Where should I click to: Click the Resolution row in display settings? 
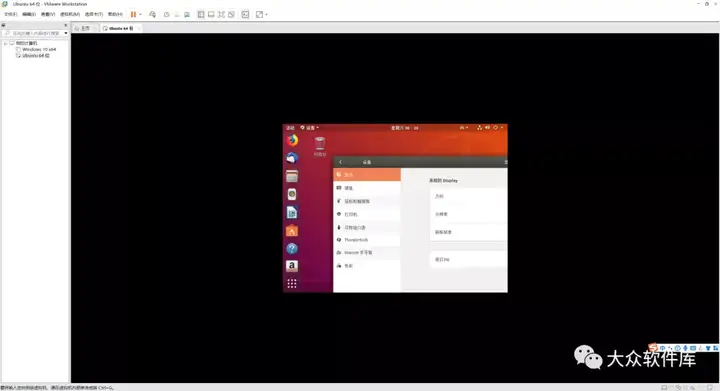pyautogui.click(x=468, y=214)
